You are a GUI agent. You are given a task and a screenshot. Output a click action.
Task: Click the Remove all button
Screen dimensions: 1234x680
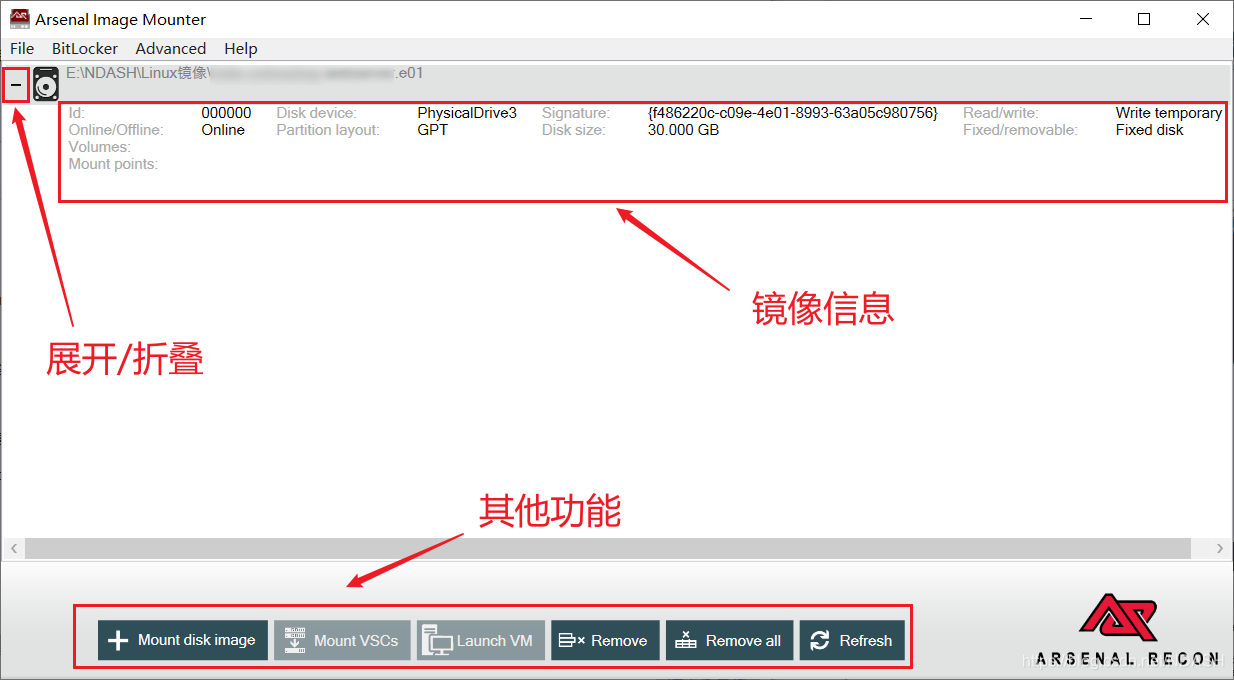[730, 640]
